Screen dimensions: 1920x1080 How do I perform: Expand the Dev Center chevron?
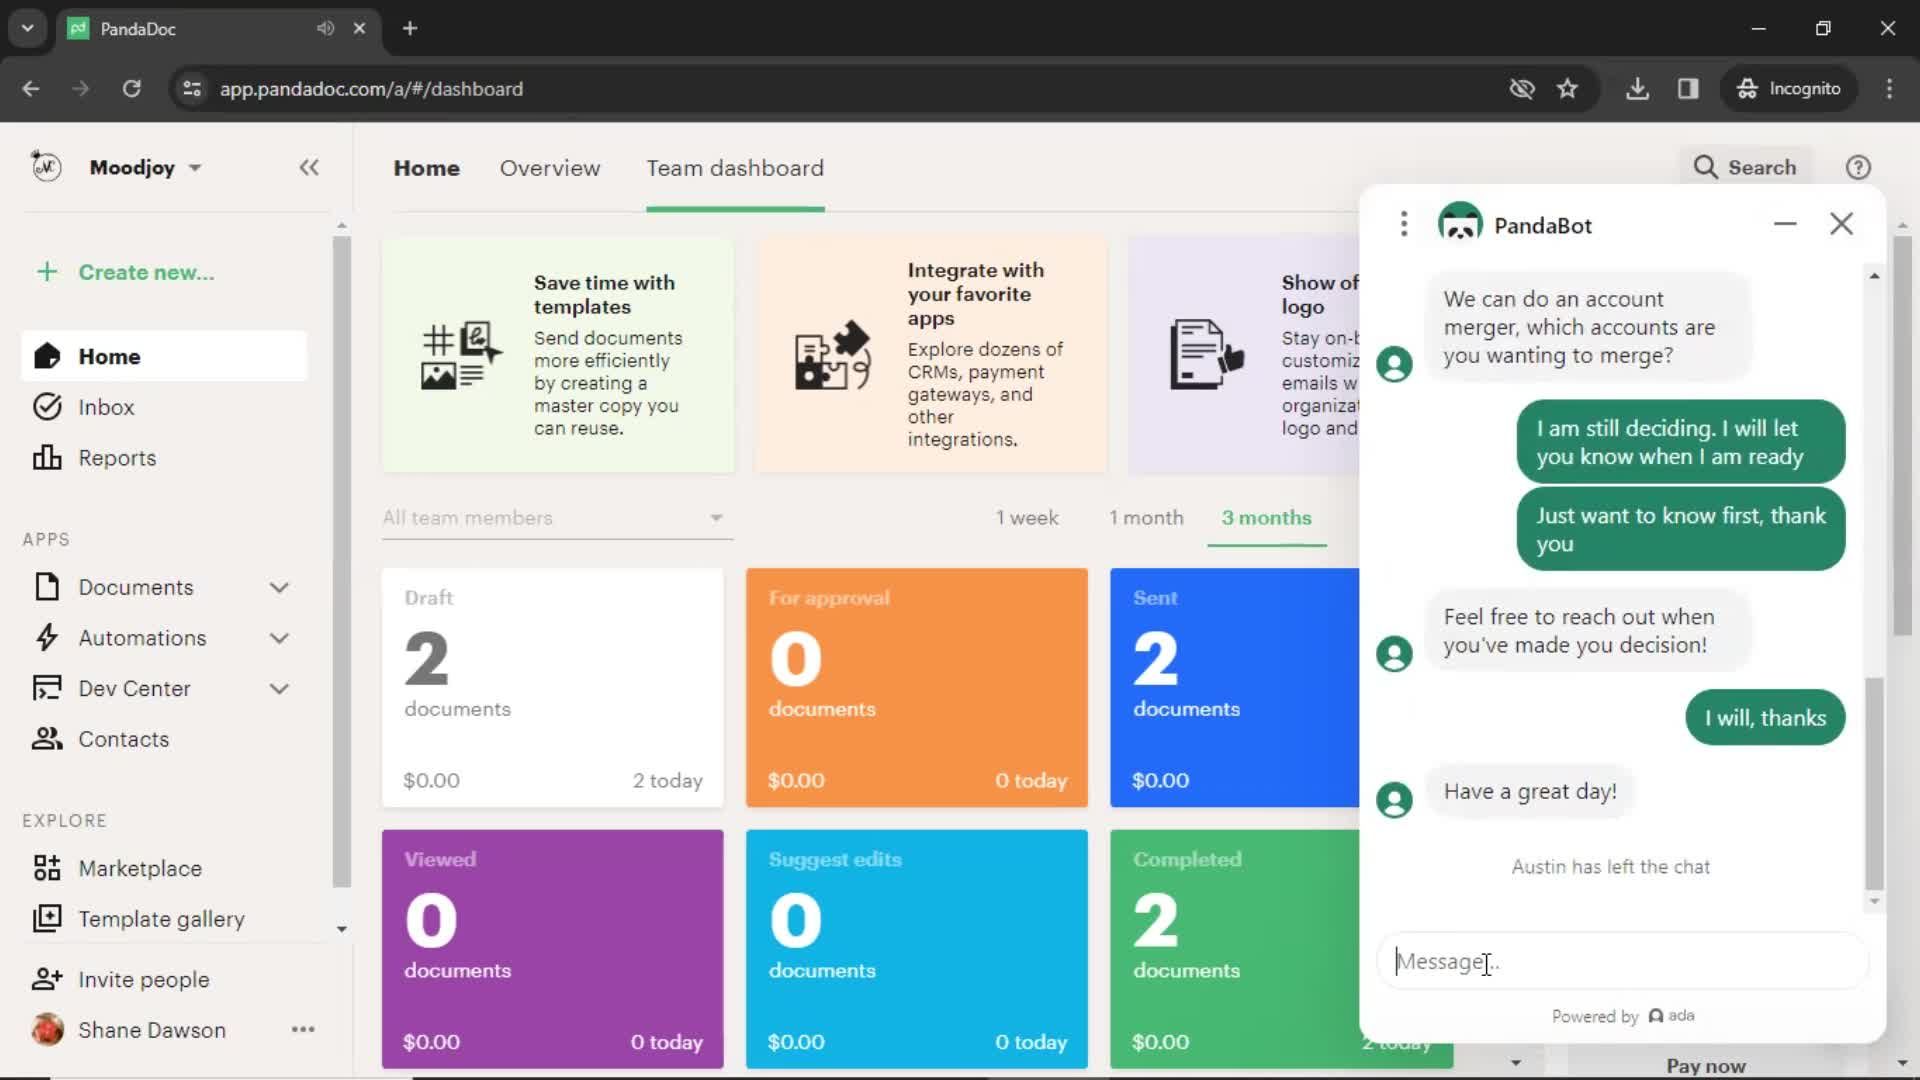[279, 689]
